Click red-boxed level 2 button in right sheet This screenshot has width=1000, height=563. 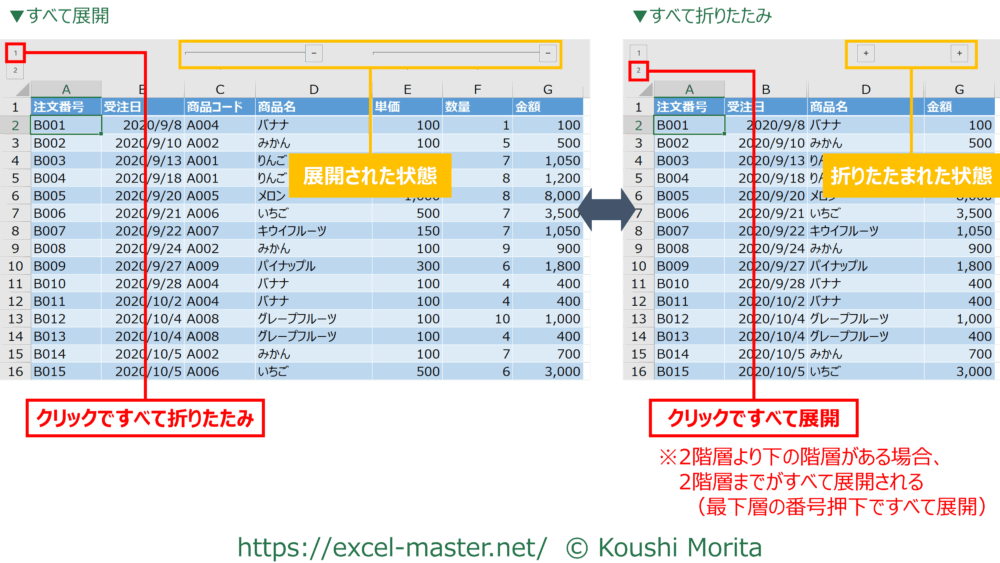click(639, 71)
